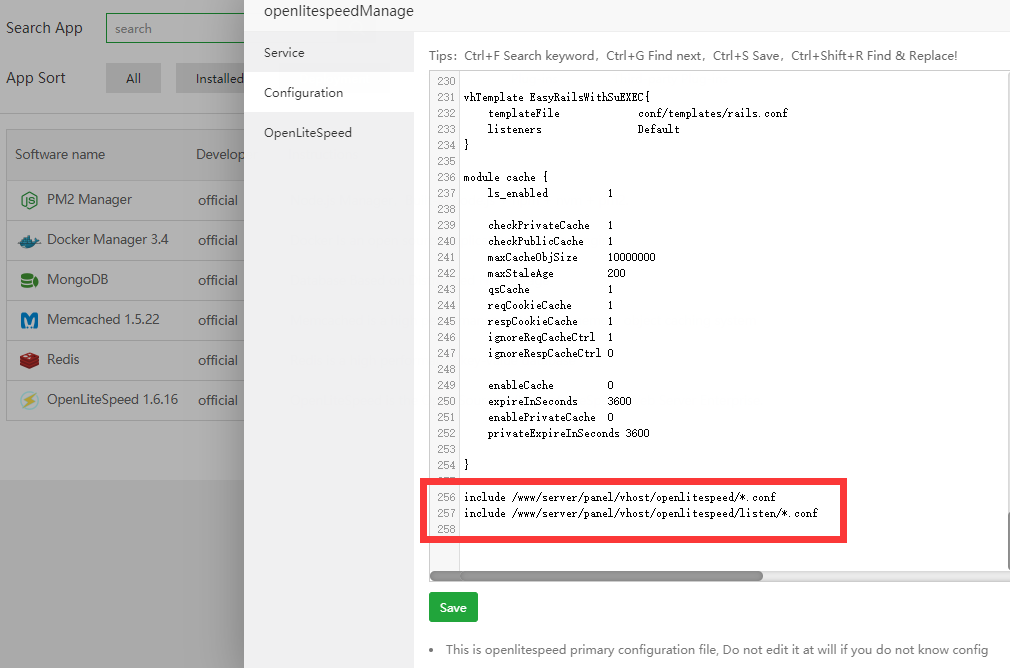
Task: Click the templateFile rails.conf line
Action: tap(638, 113)
